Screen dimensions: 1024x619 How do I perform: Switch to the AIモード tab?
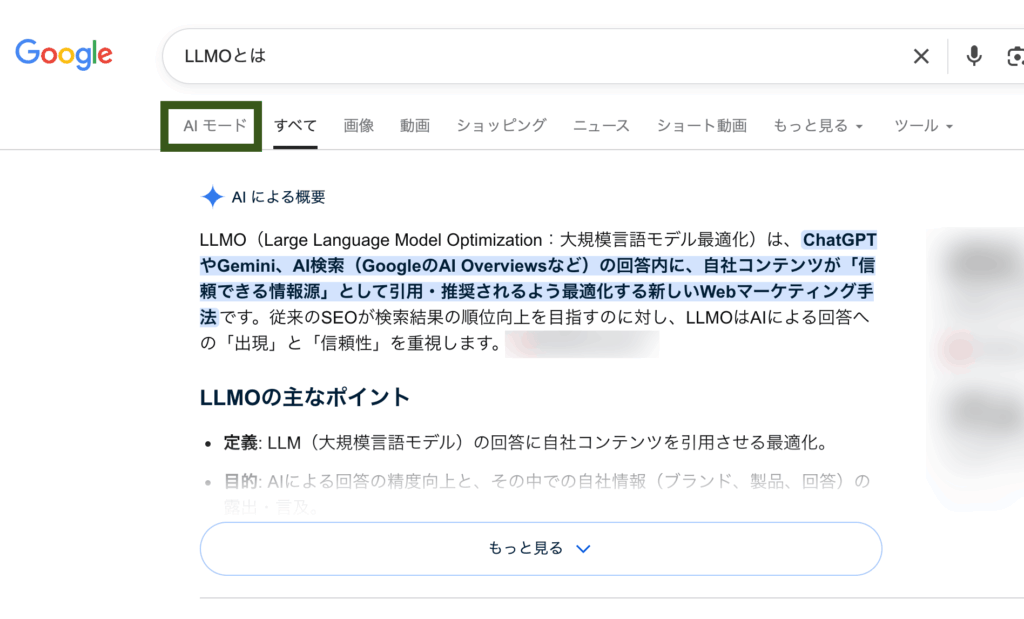[210, 125]
